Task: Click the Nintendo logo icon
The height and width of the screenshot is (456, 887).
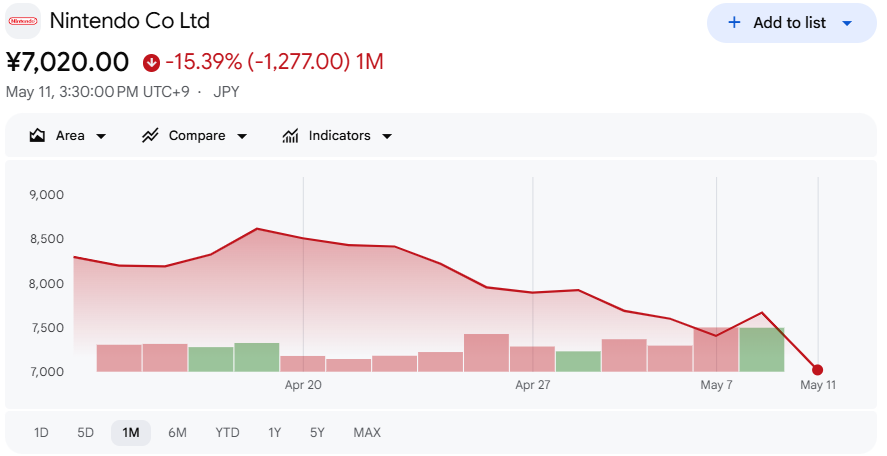Action: click(x=23, y=21)
